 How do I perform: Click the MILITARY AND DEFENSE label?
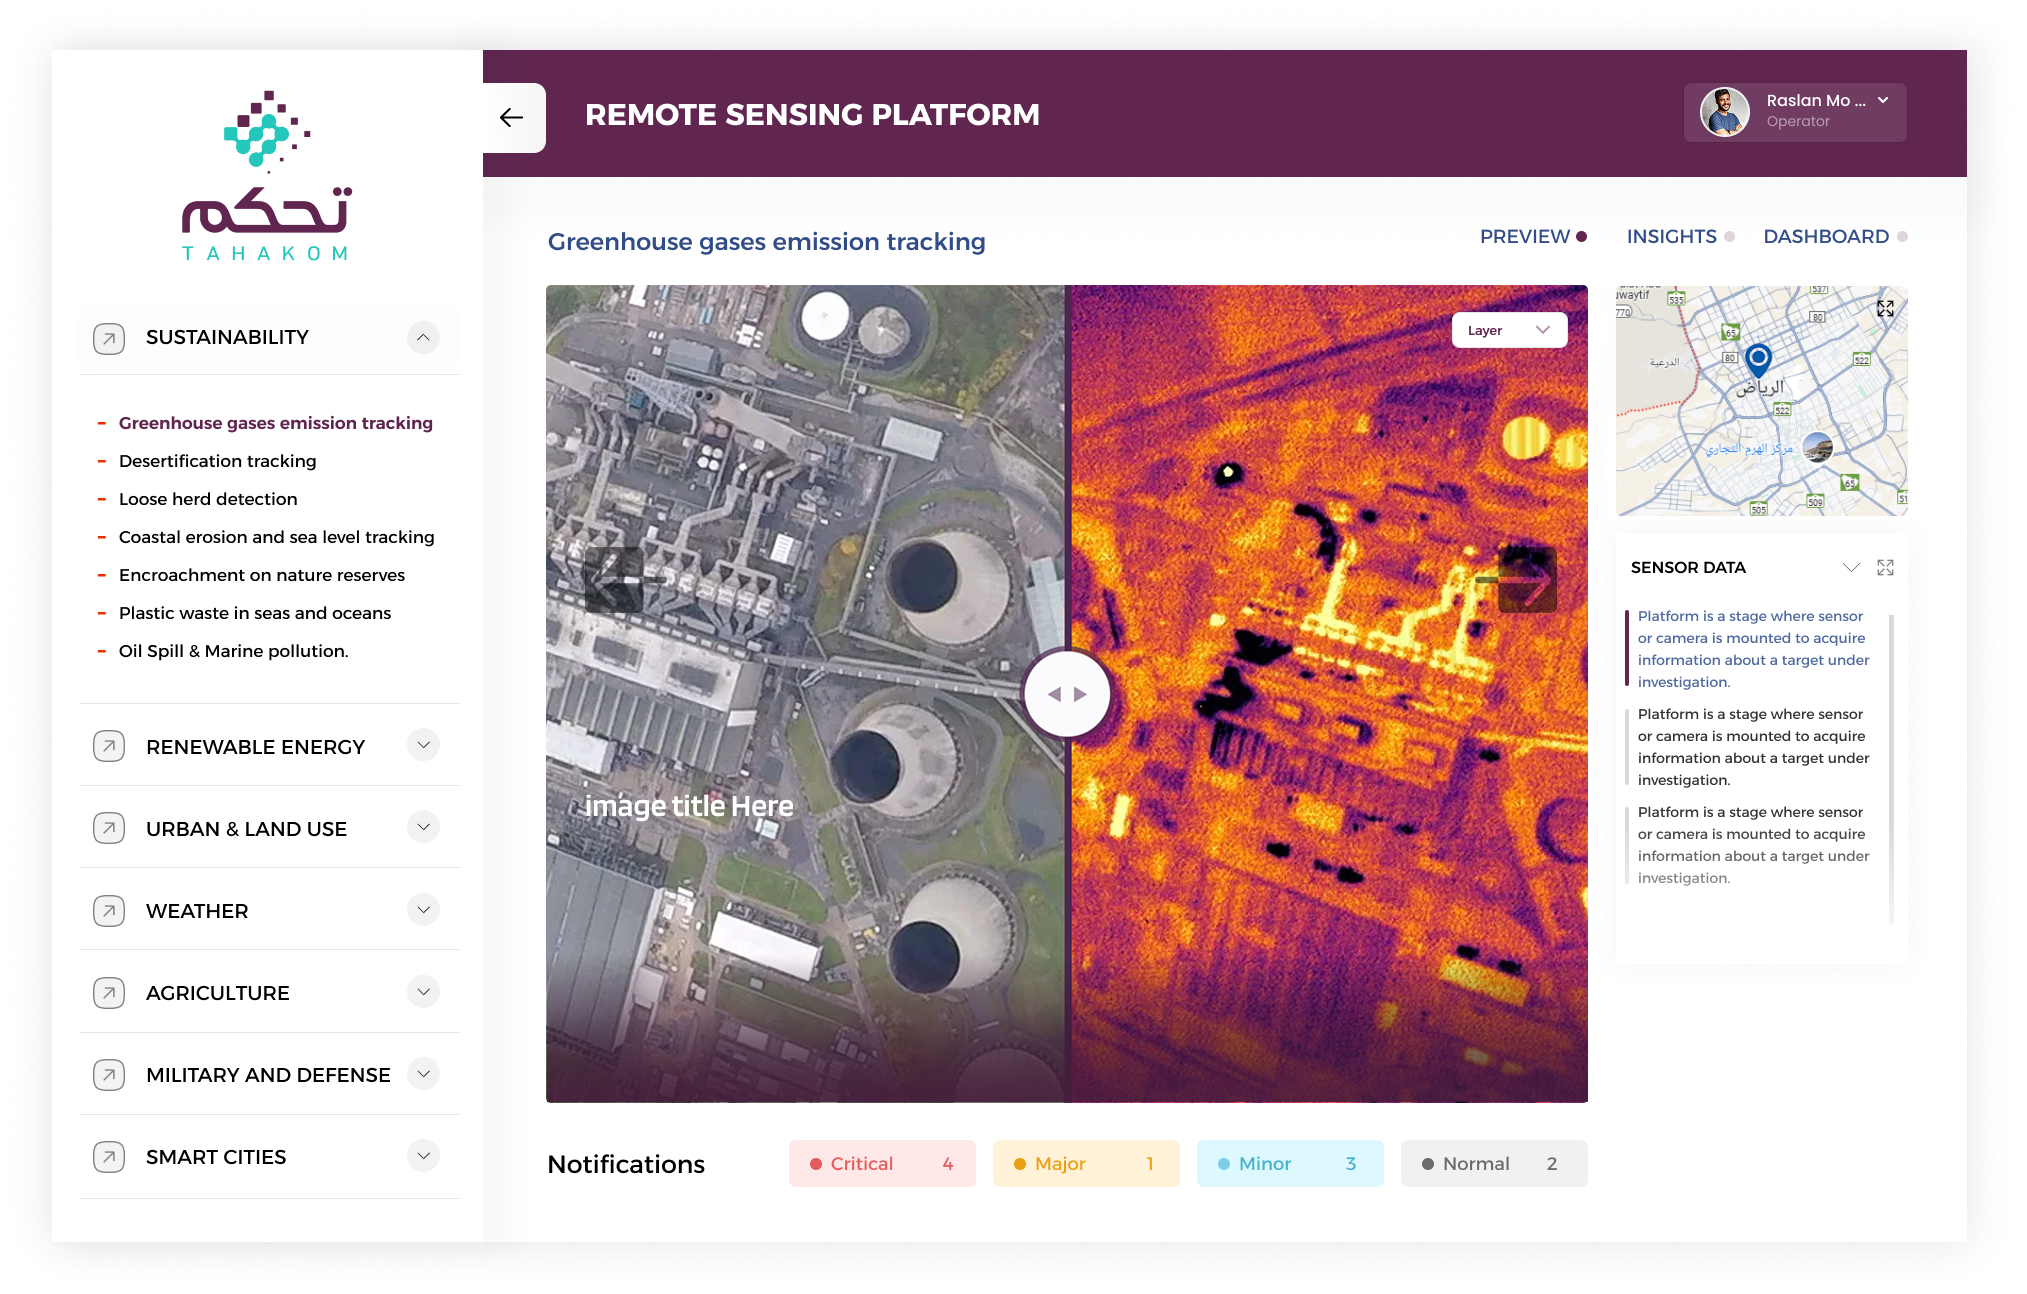268,1075
